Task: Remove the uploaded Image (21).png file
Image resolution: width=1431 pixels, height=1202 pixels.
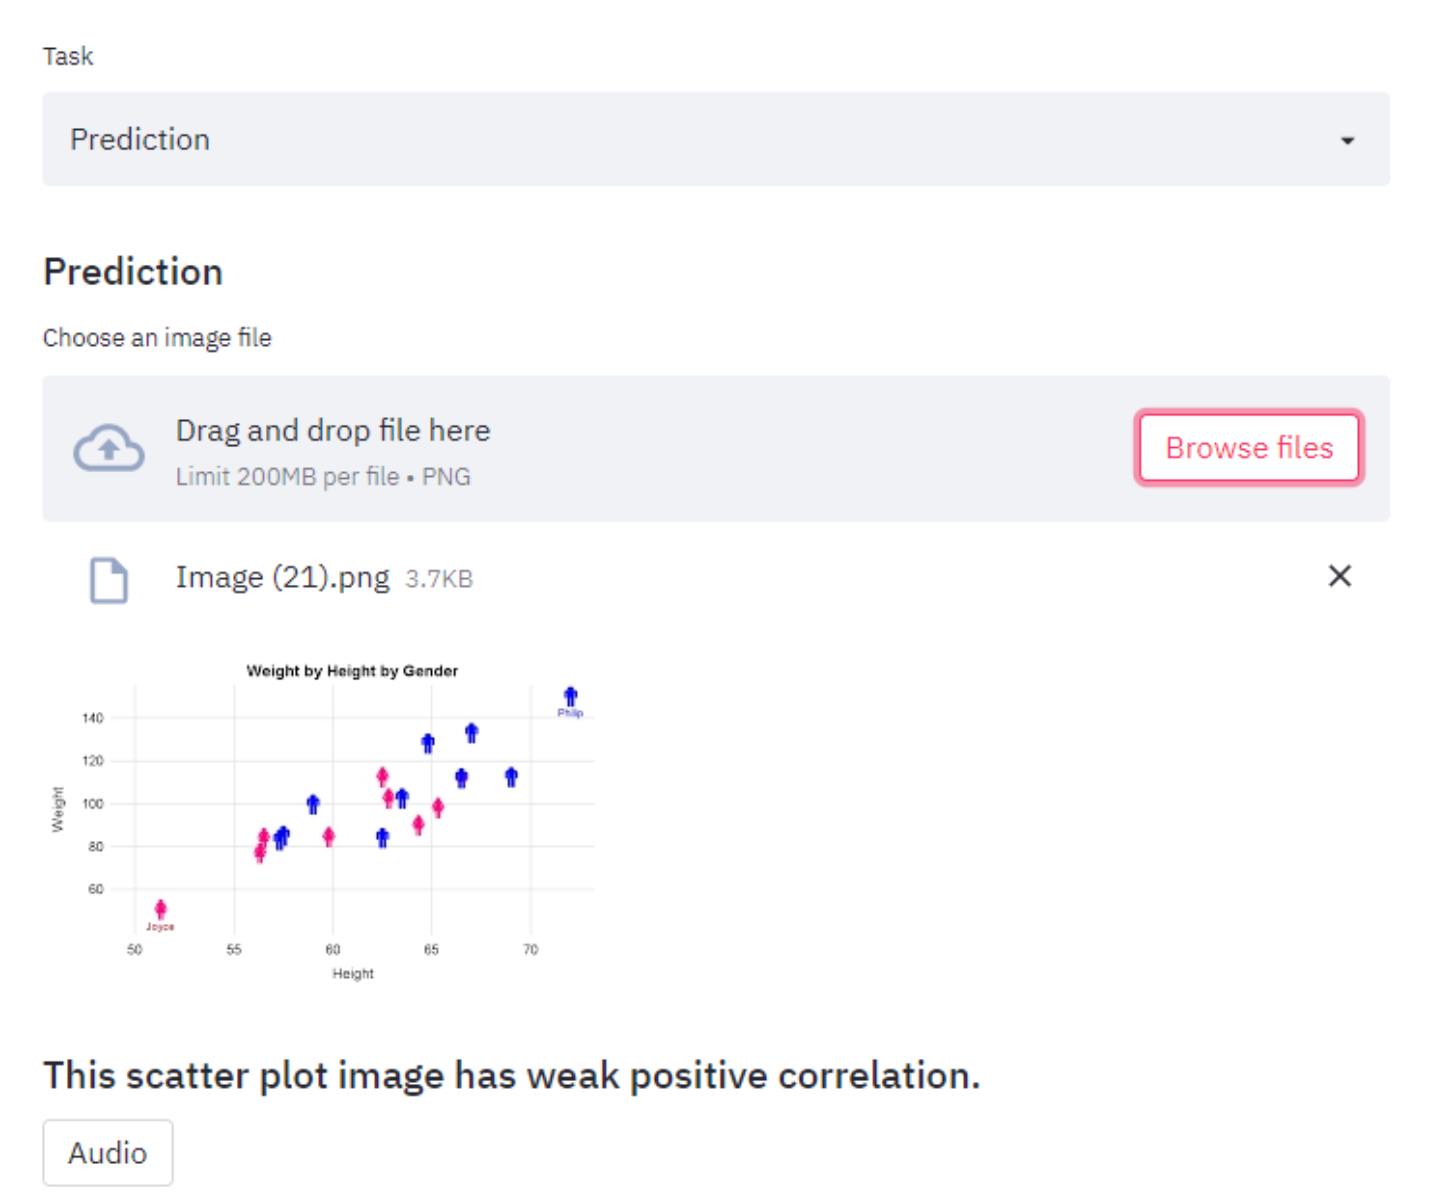Action: click(1339, 576)
